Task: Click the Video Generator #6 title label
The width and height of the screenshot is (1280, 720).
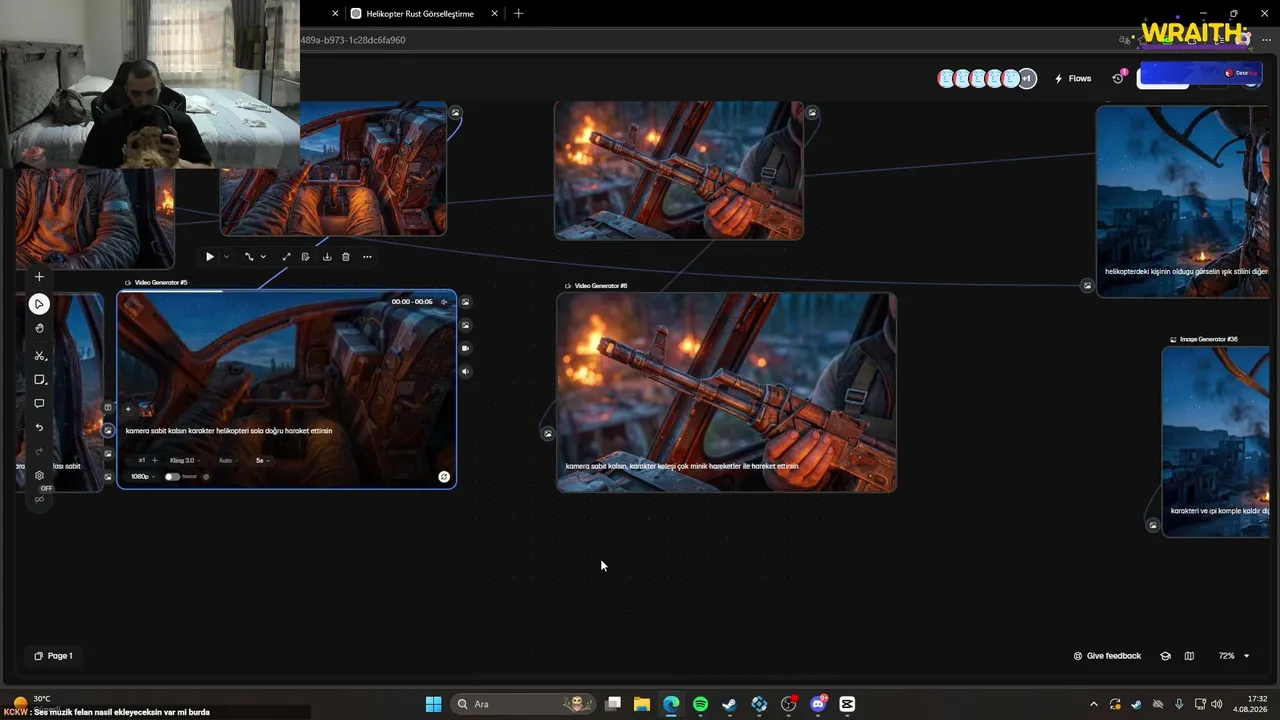Action: pyautogui.click(x=600, y=286)
